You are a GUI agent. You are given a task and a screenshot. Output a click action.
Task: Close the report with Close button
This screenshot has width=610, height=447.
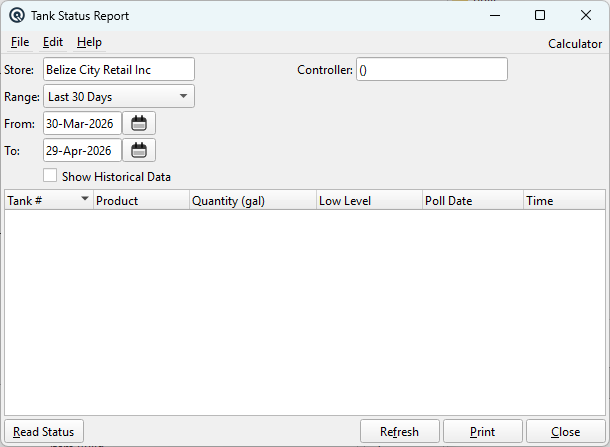point(566,431)
